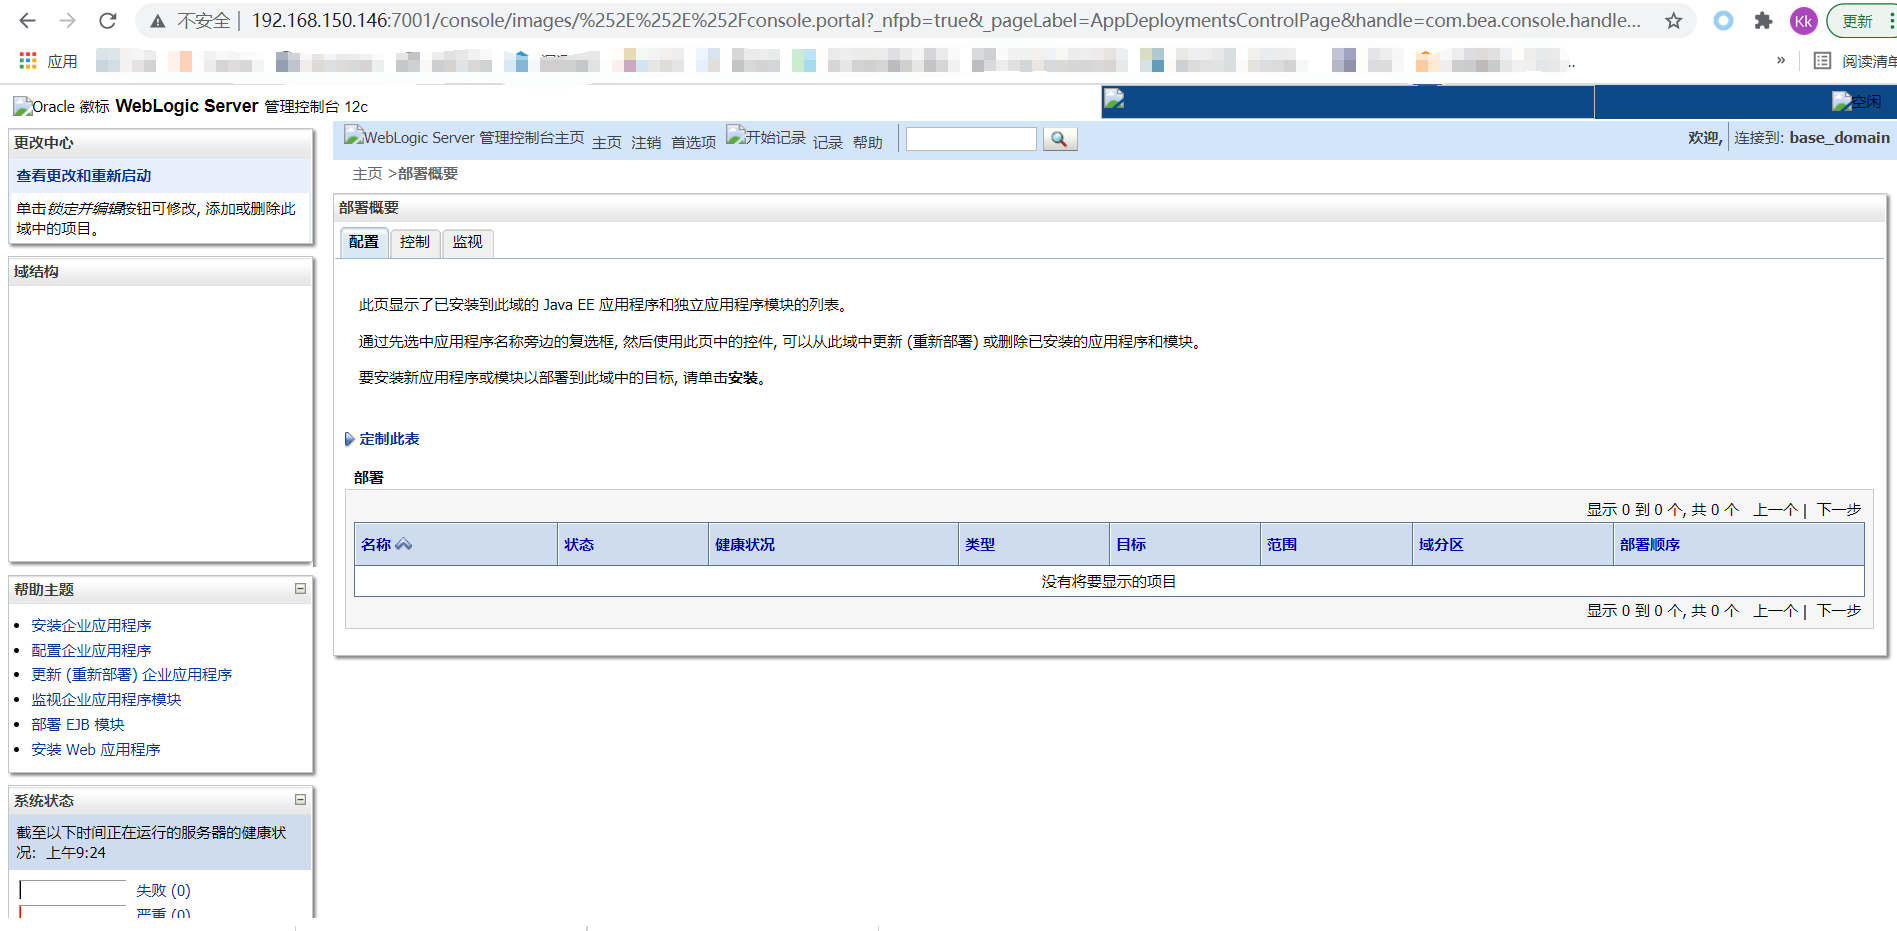Open help topic 安装企业应用程序
1897x931 pixels.
click(91, 625)
